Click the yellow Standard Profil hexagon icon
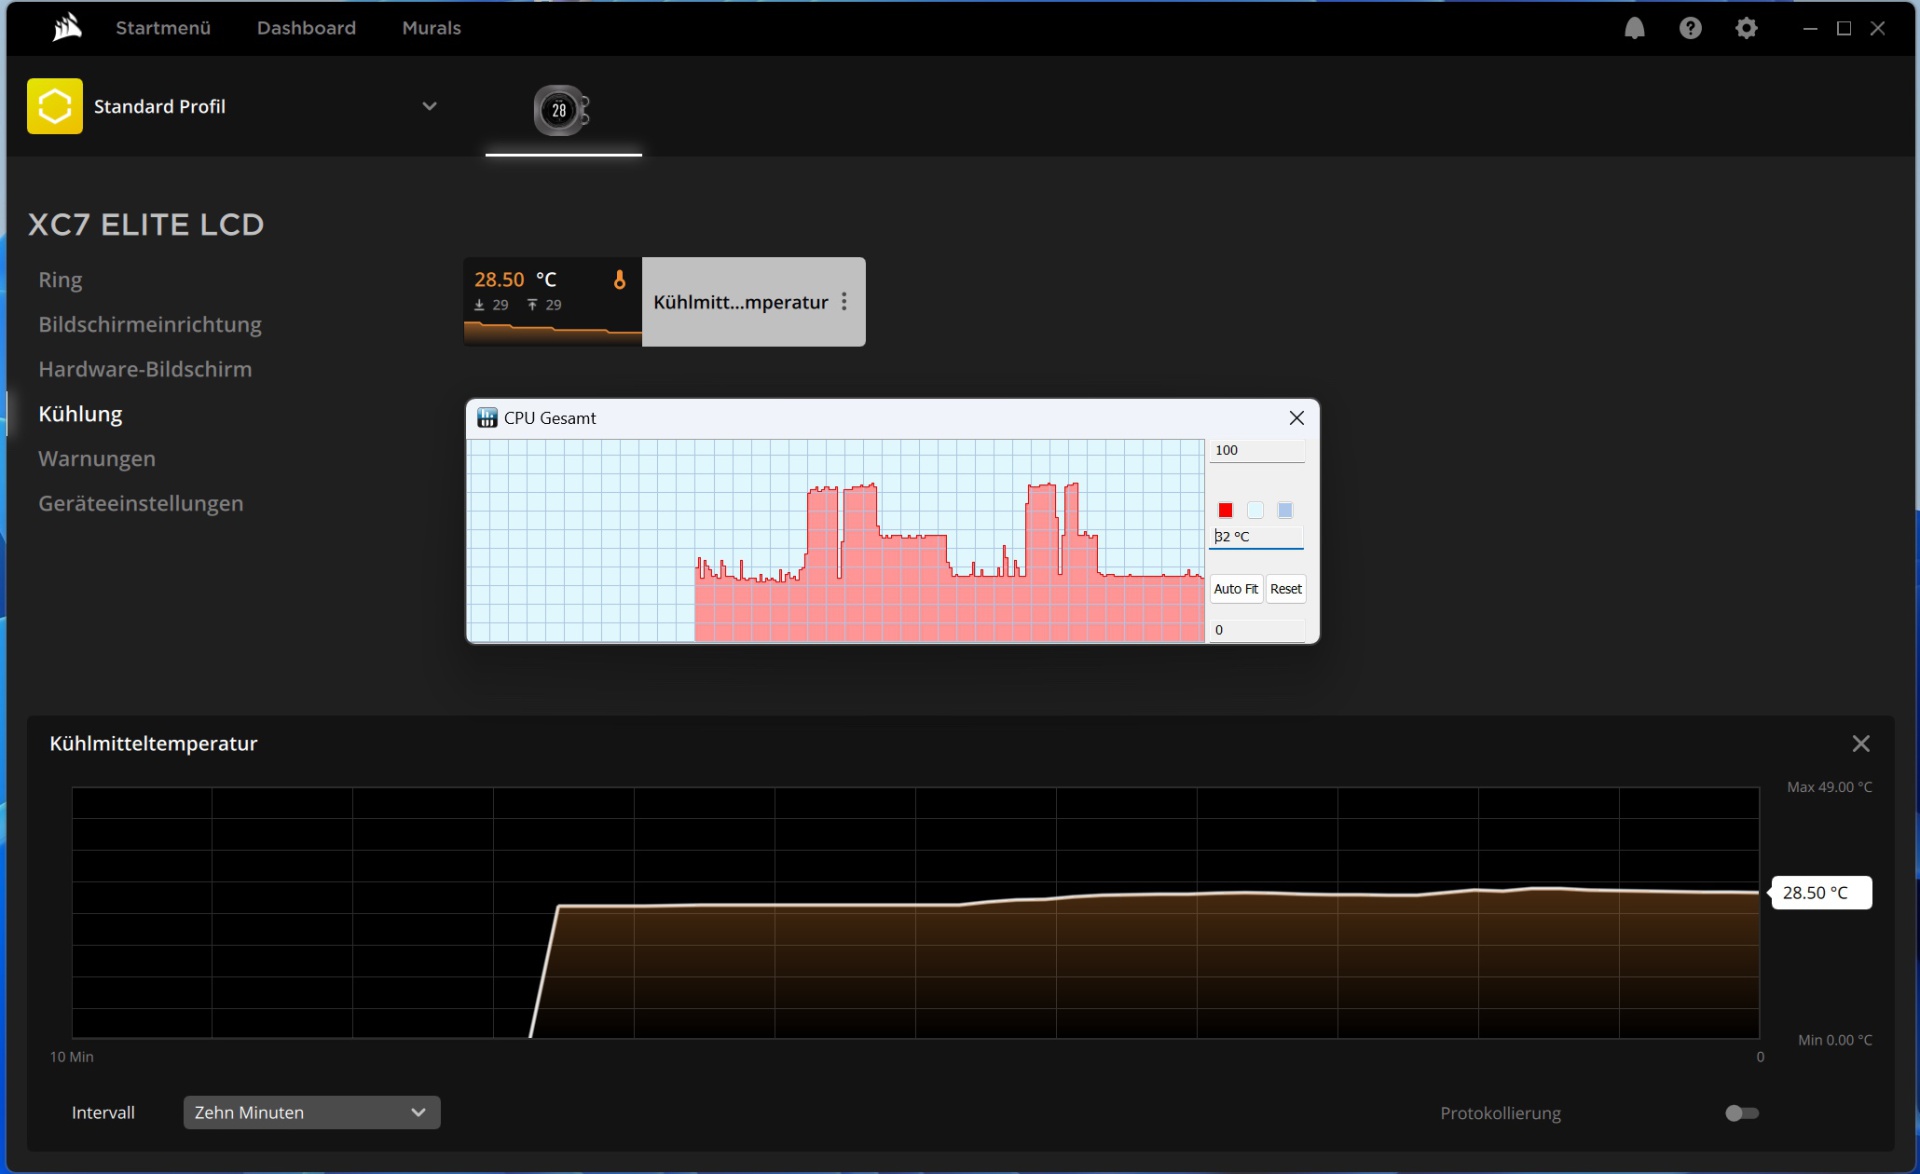1920x1174 pixels. [55, 106]
